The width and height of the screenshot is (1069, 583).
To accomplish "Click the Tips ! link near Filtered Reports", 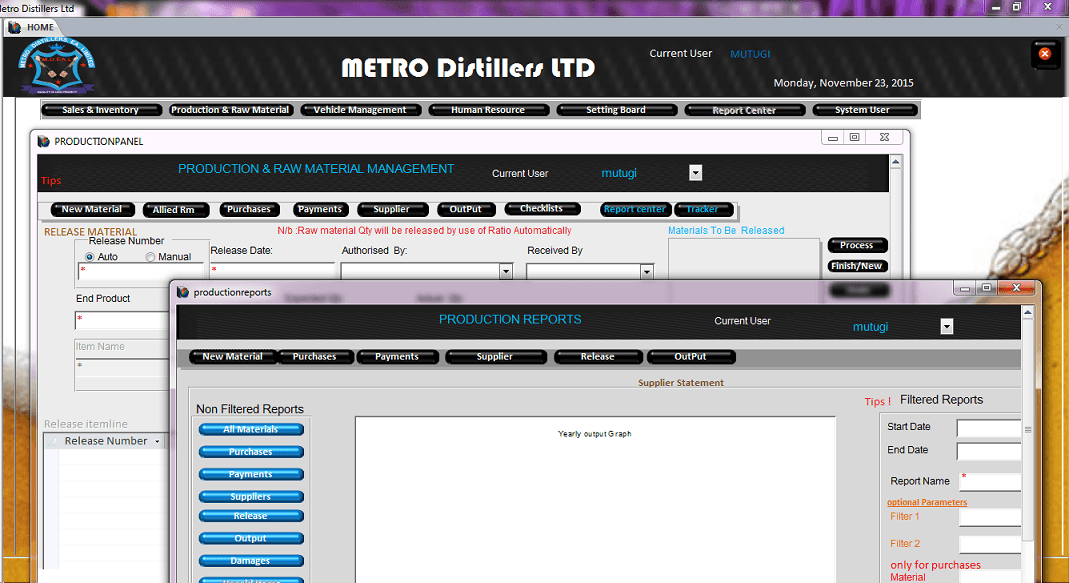I will coord(877,402).
